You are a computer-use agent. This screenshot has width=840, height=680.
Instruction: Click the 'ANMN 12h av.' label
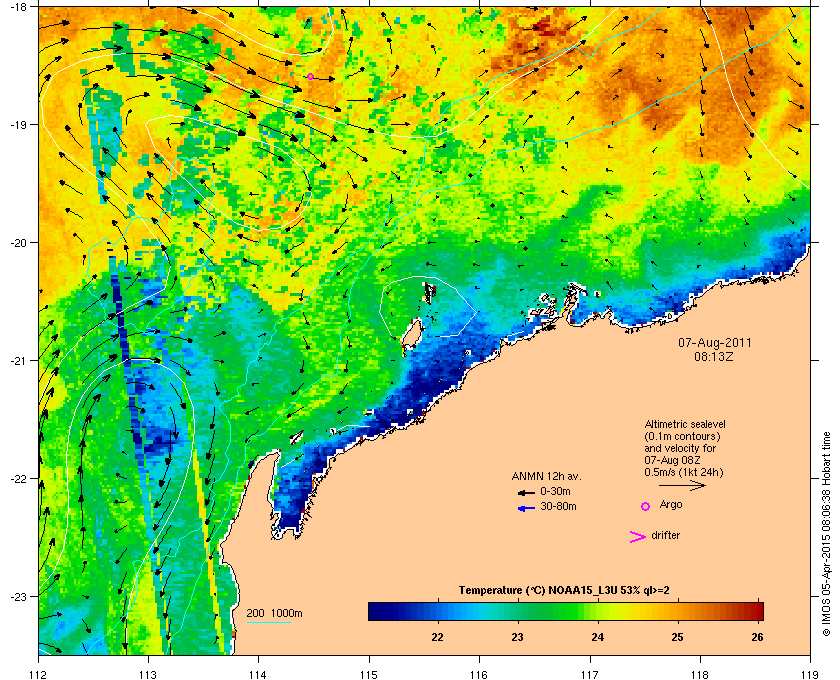546,476
